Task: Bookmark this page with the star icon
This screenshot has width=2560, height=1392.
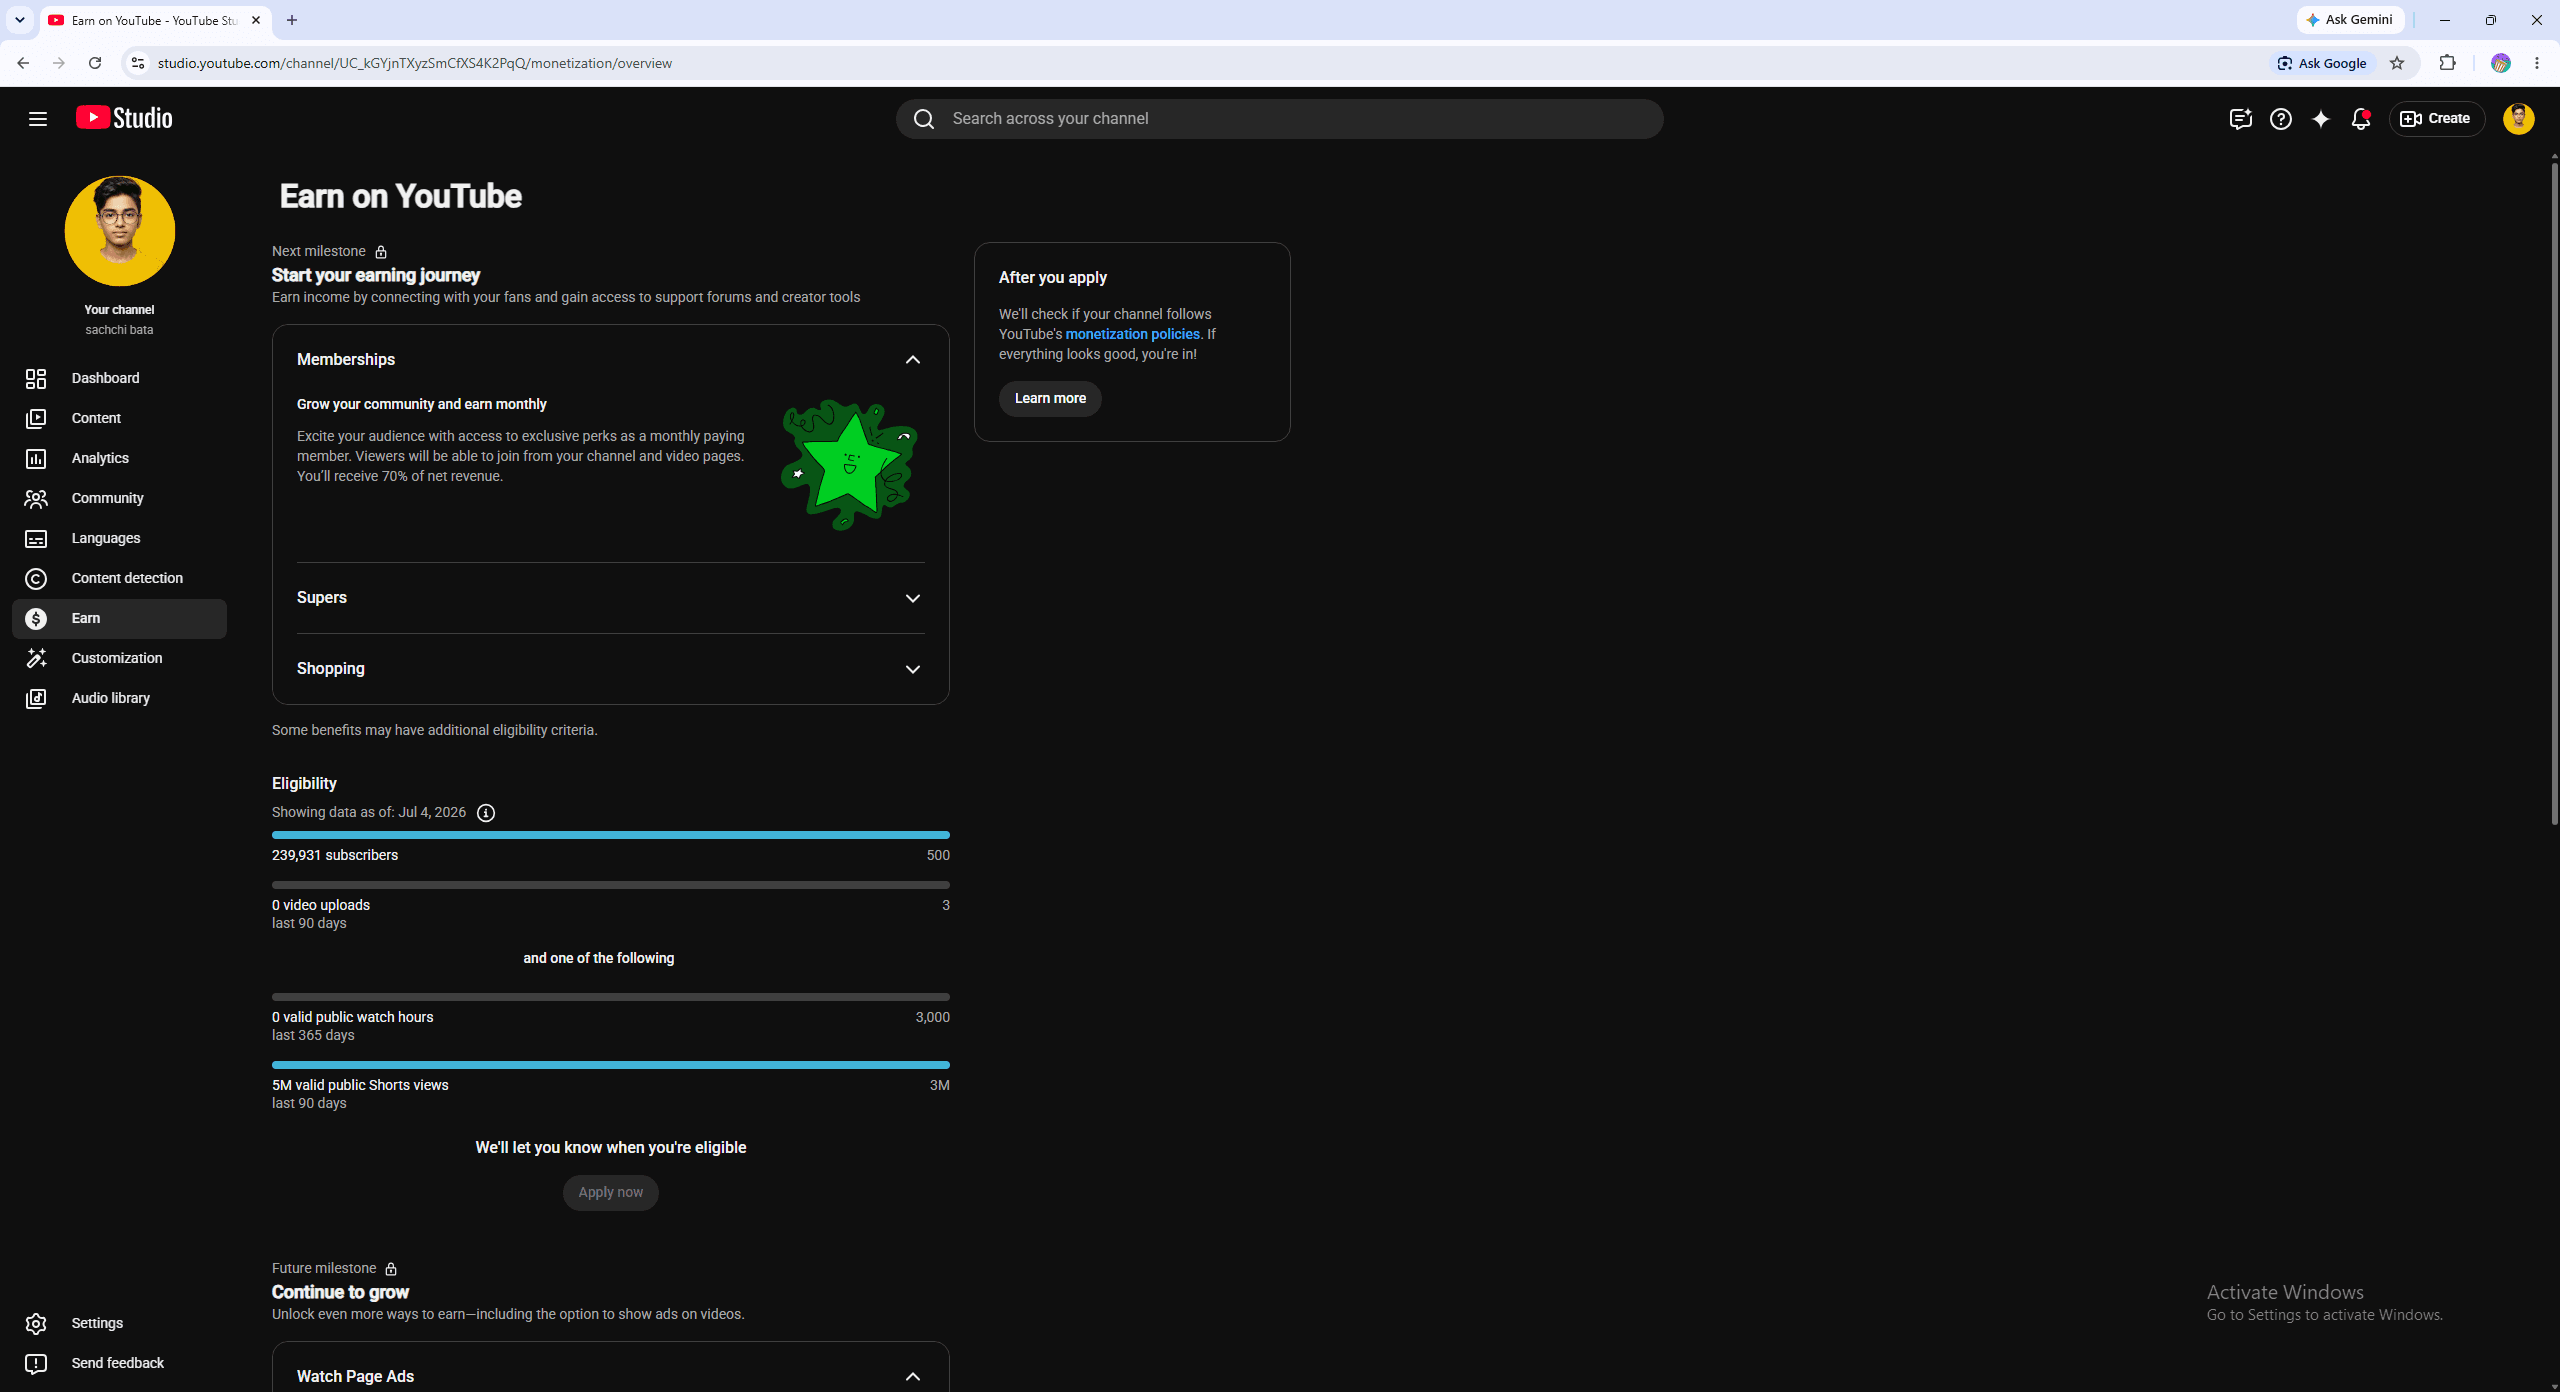Action: click(2397, 63)
